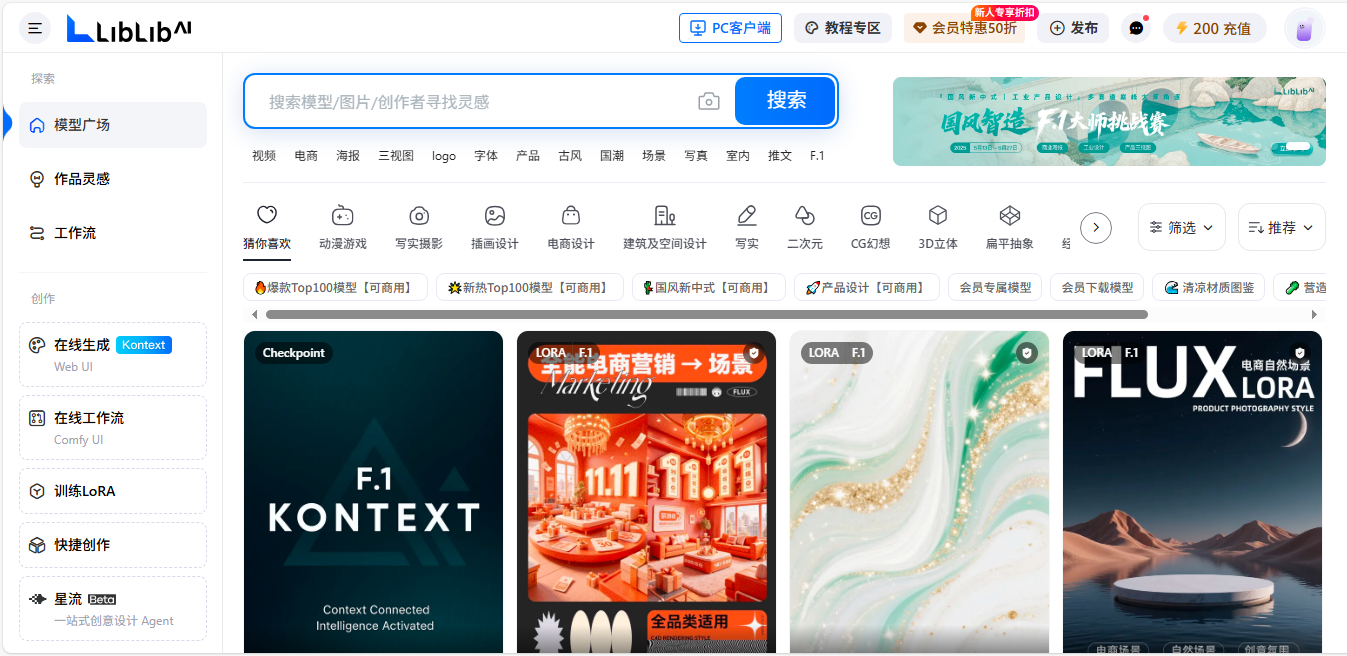Select the 插画设计 category icon
Viewport: 1347px width, 656px height.
click(495, 228)
